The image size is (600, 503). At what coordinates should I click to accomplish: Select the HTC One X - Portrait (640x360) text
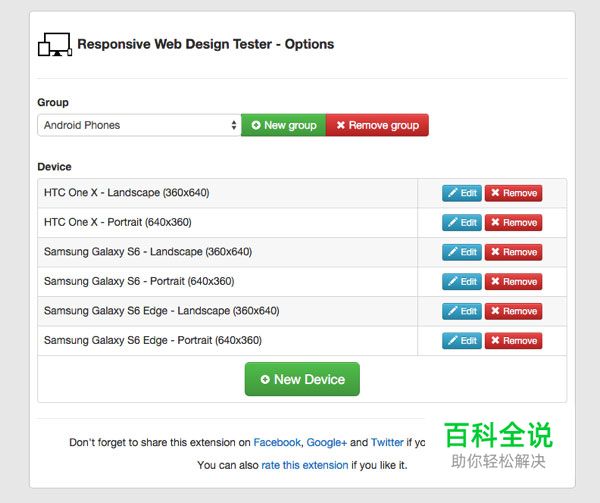click(118, 222)
